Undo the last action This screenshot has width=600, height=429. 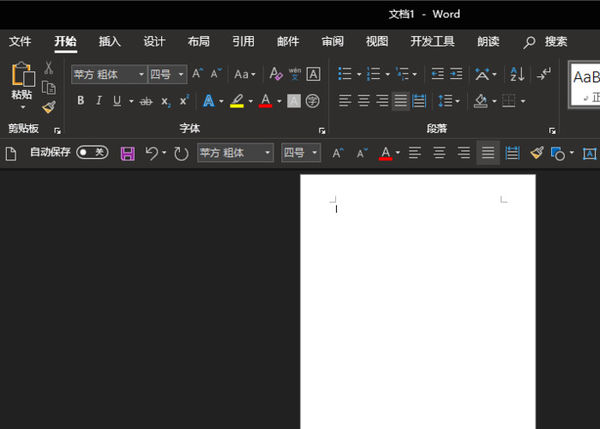(x=152, y=153)
